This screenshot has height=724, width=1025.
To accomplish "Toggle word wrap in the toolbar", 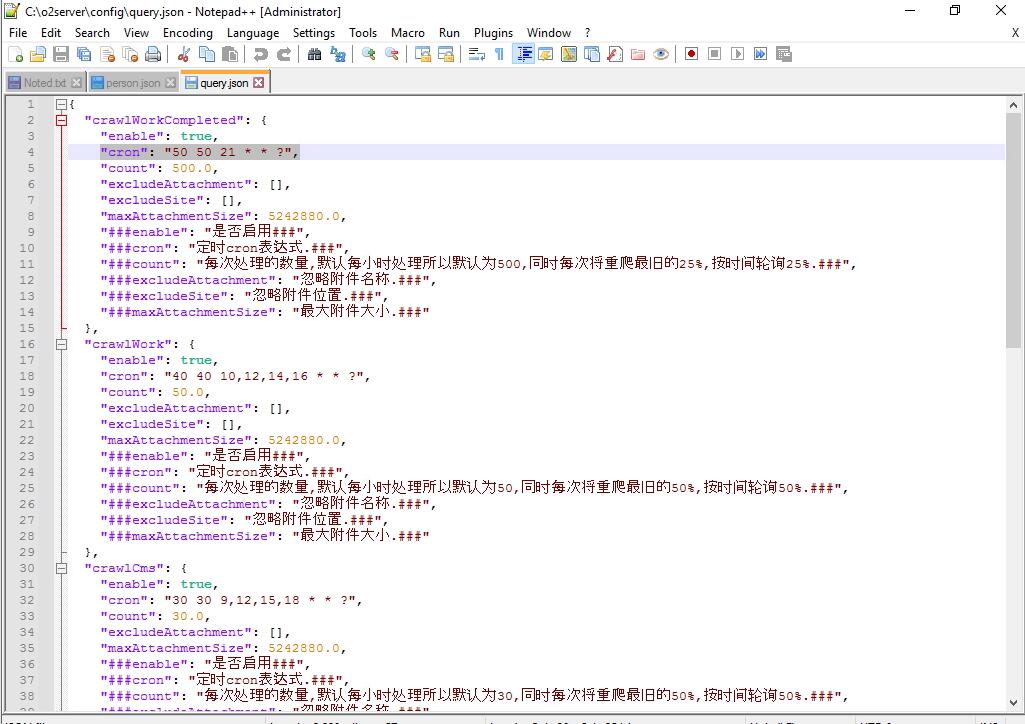I will [x=477, y=54].
